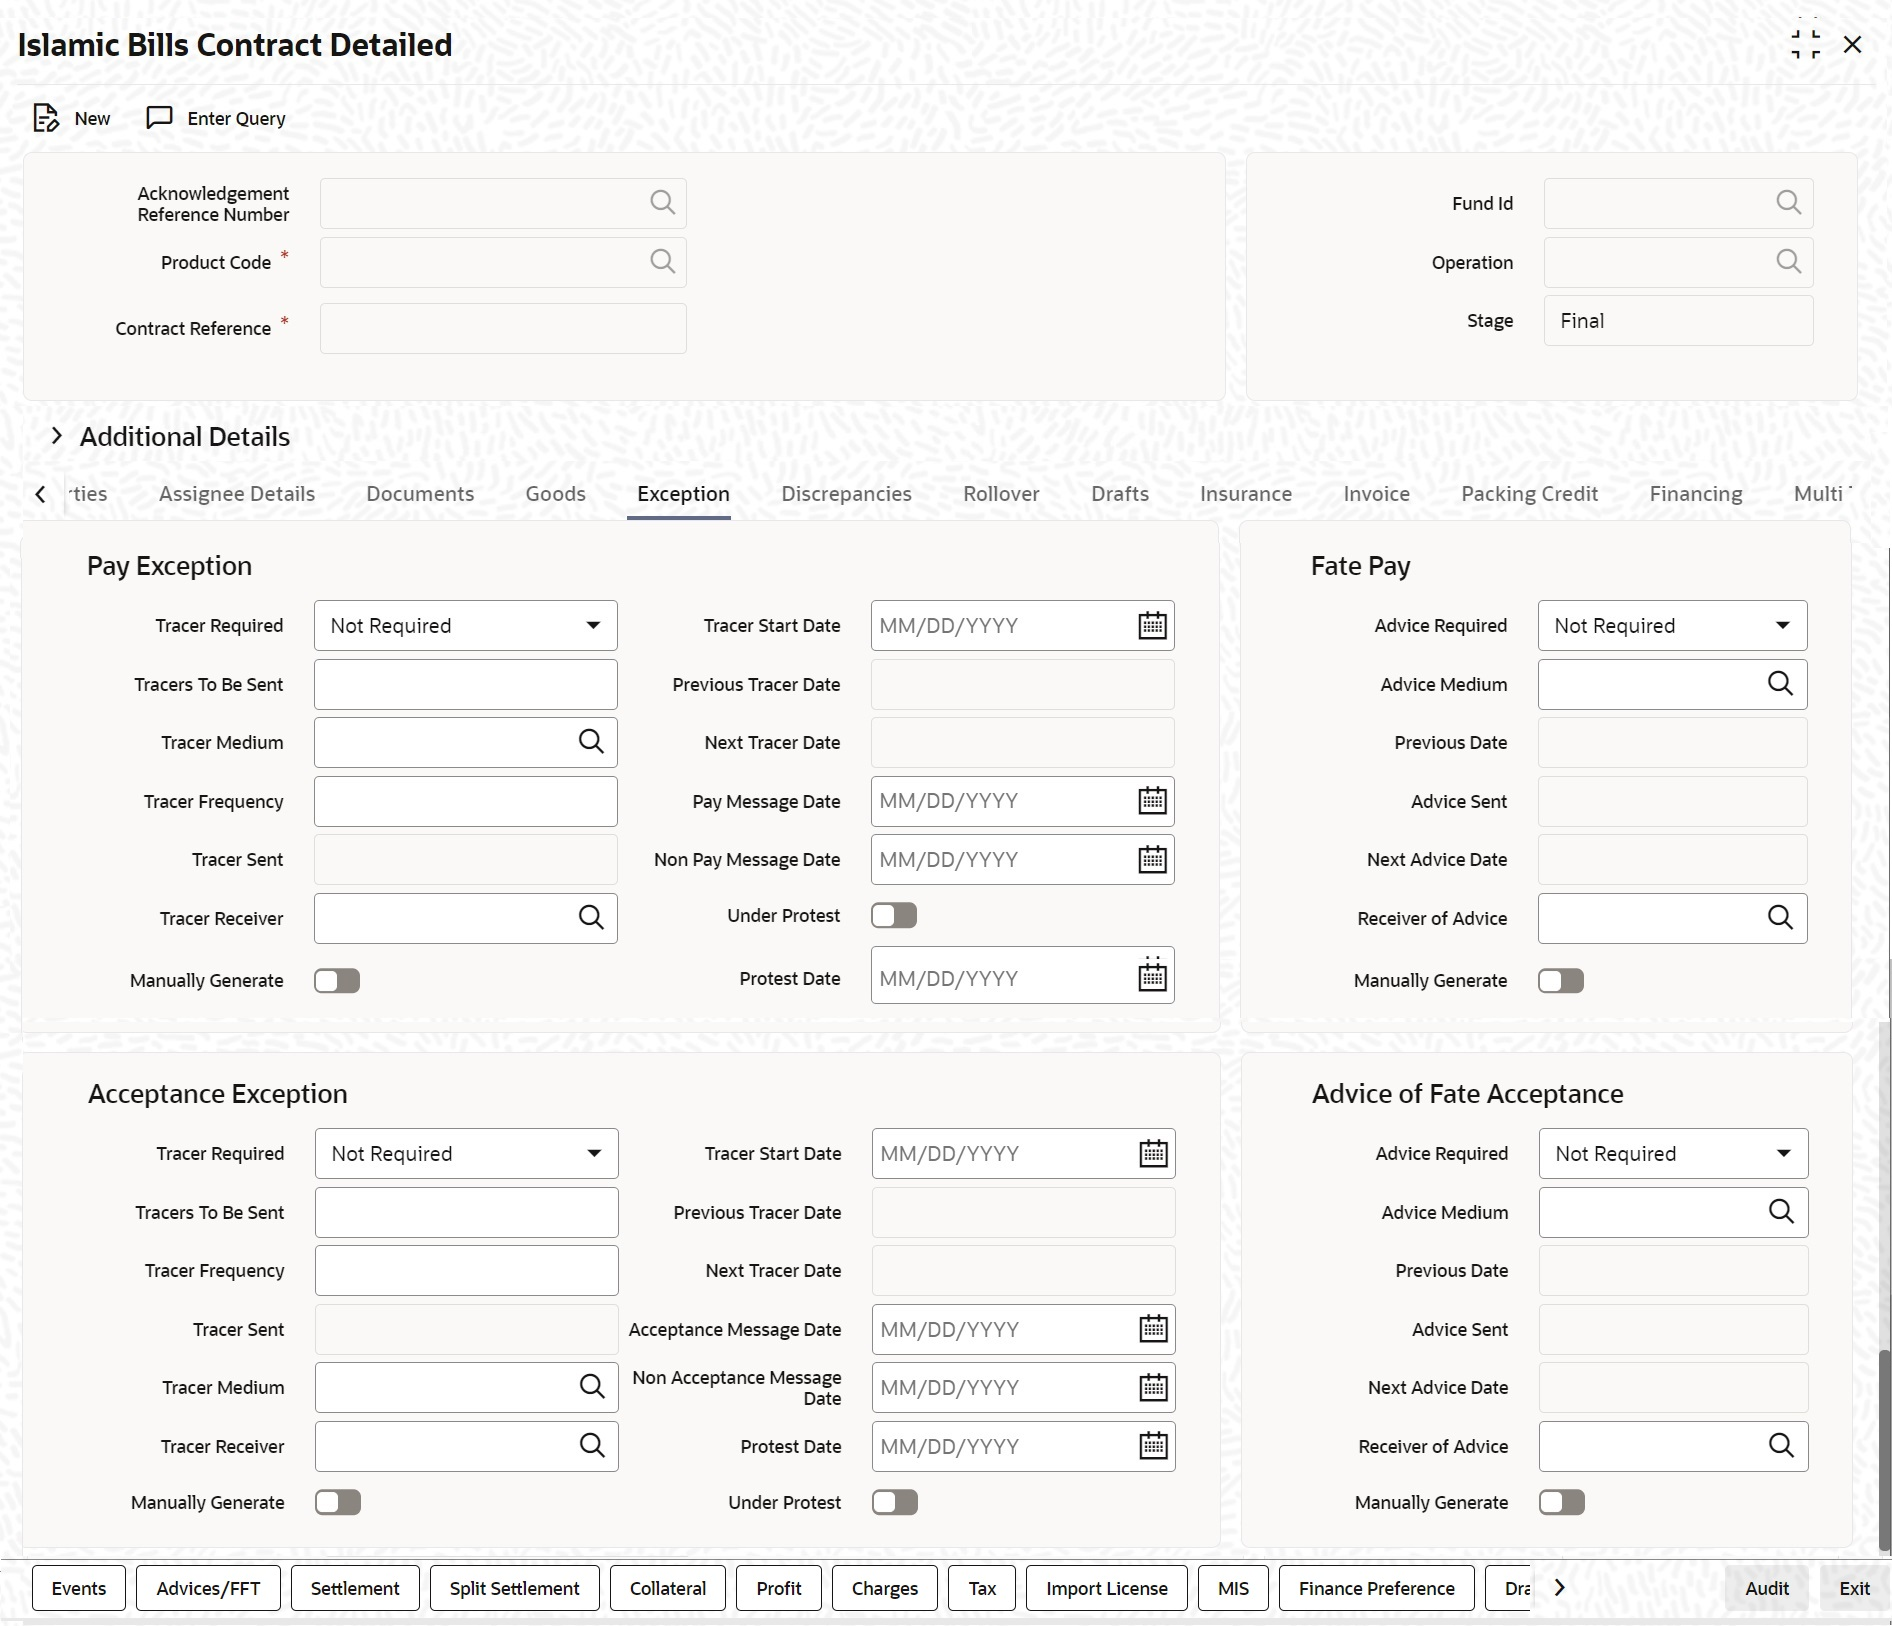Open Advice of Fate Acceptance Advice Medium lookup
This screenshot has height=1626, width=1892.
(x=1781, y=1212)
